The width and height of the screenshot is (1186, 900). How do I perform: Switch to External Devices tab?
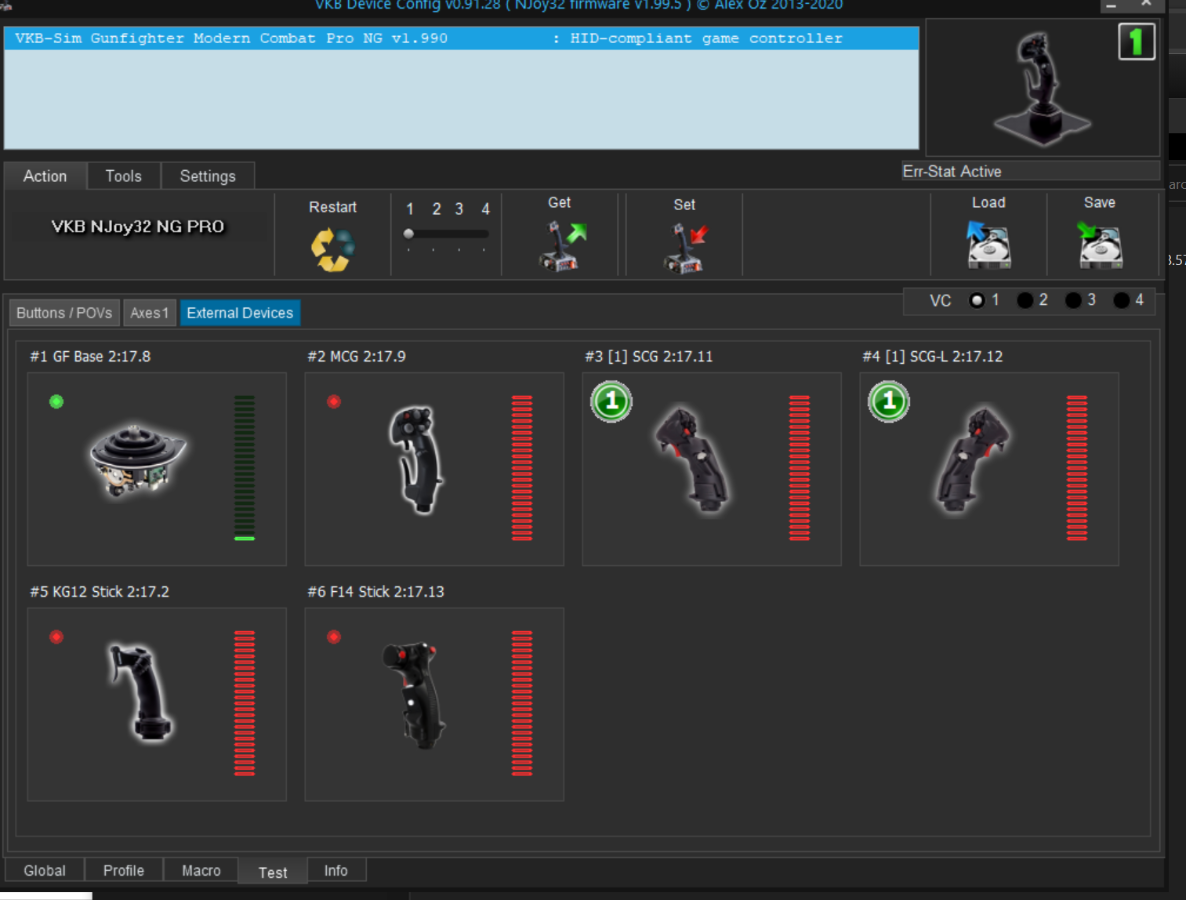pos(240,312)
